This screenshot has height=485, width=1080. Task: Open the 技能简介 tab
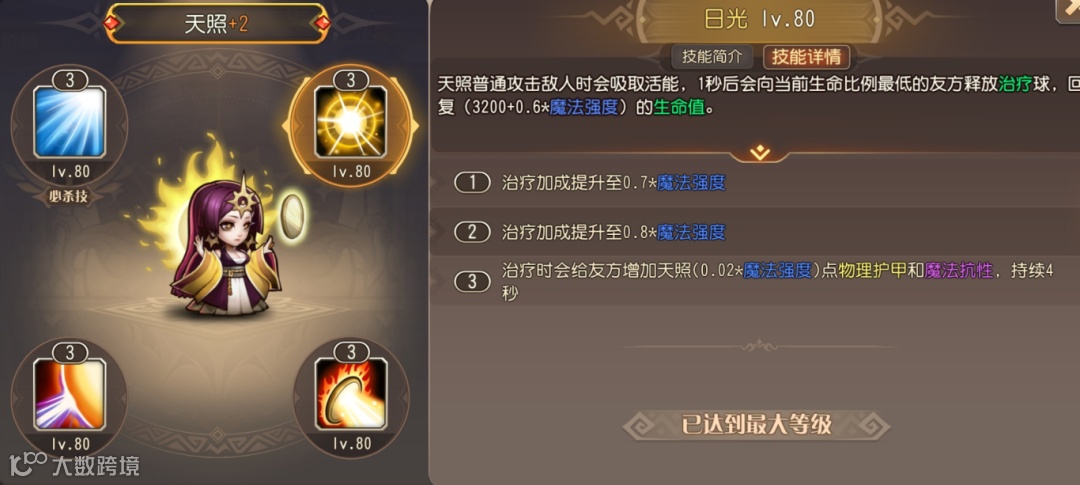tap(712, 56)
